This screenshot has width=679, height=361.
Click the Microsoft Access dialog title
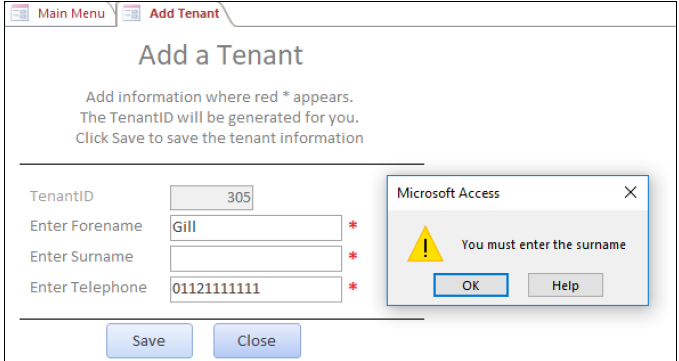448,193
